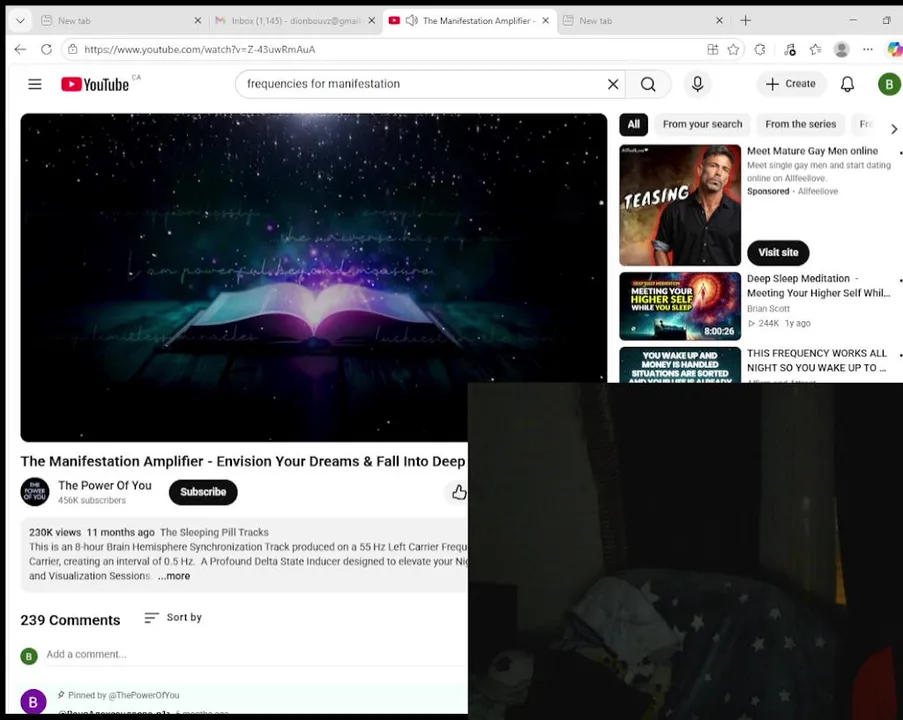
Task: Mute the tab using the speaker icon
Action: [411, 21]
